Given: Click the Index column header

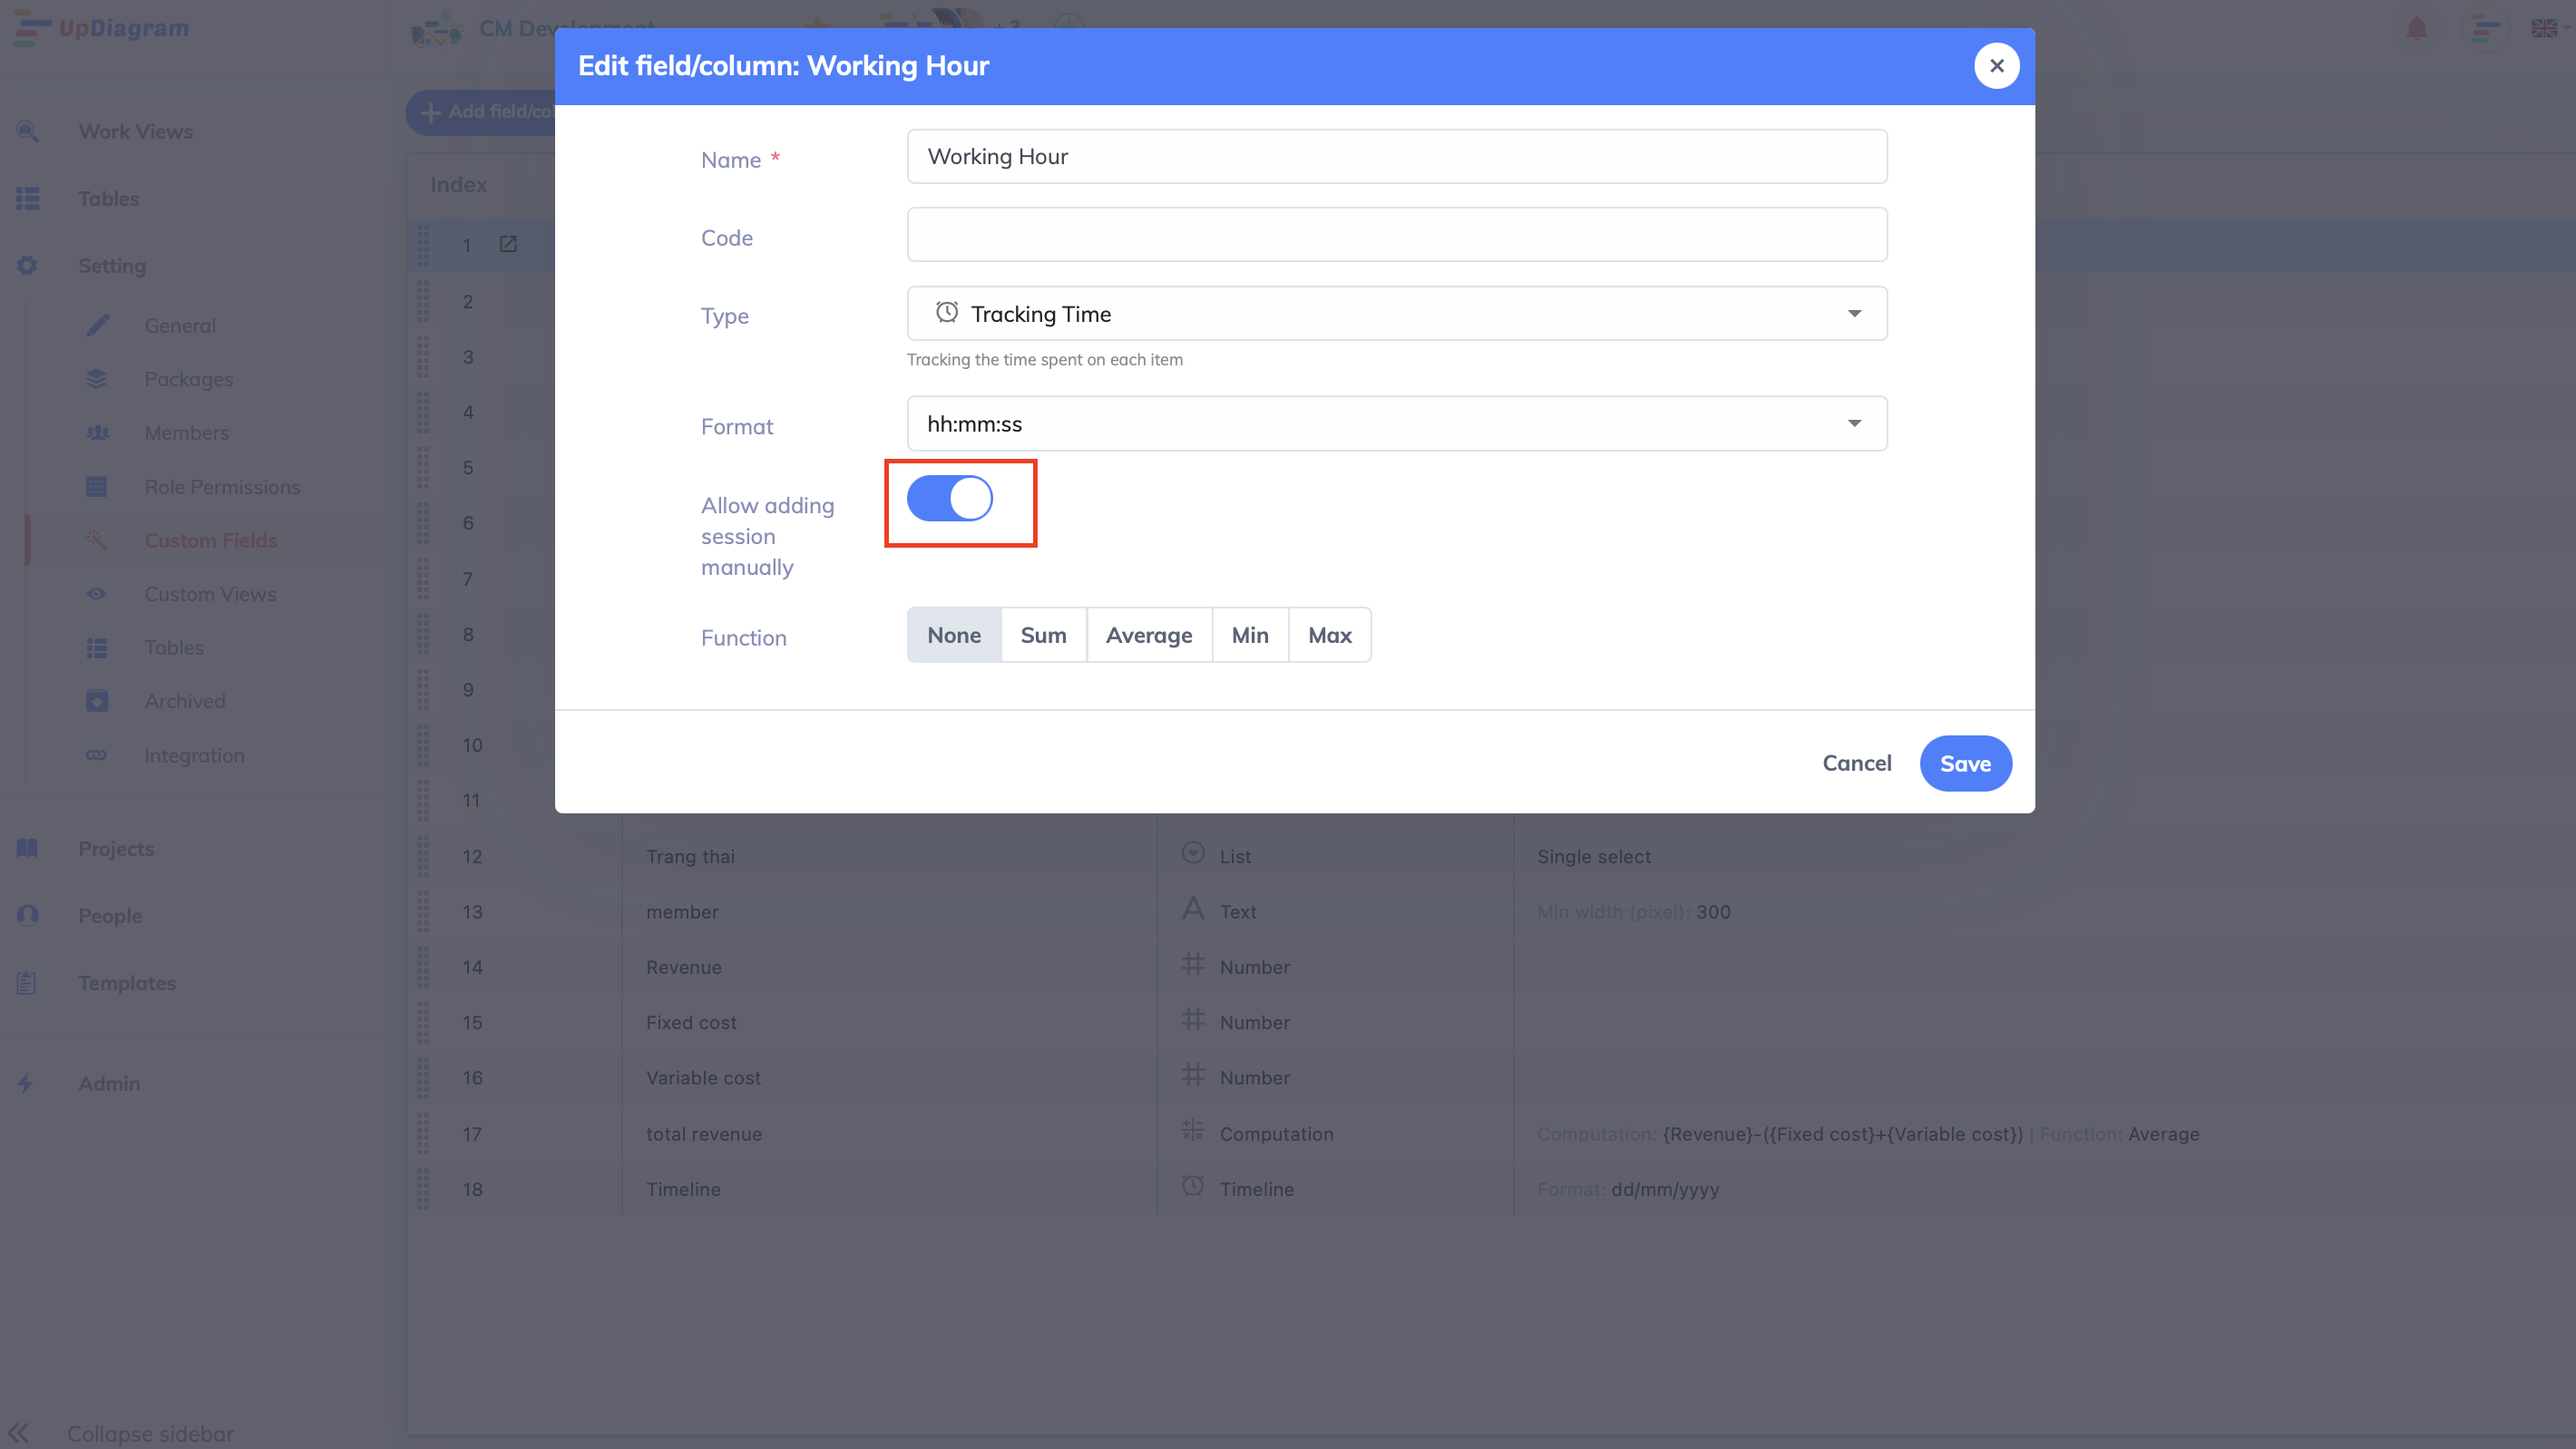Looking at the screenshot, I should tap(458, 185).
